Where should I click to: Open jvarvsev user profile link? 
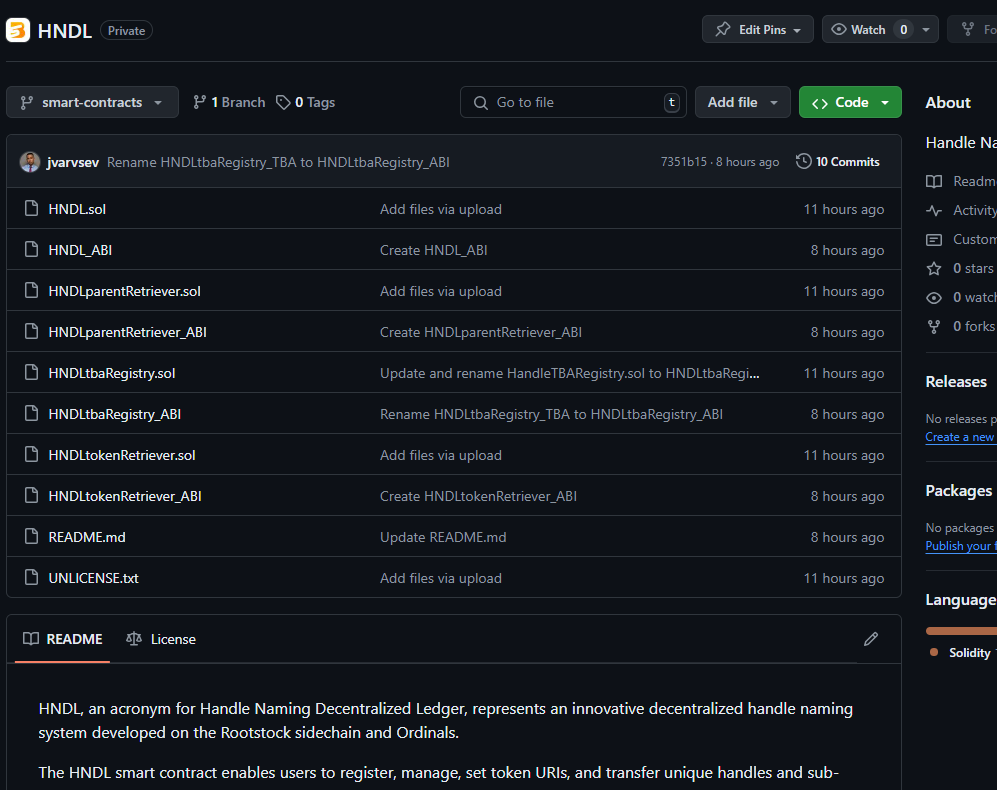72,162
